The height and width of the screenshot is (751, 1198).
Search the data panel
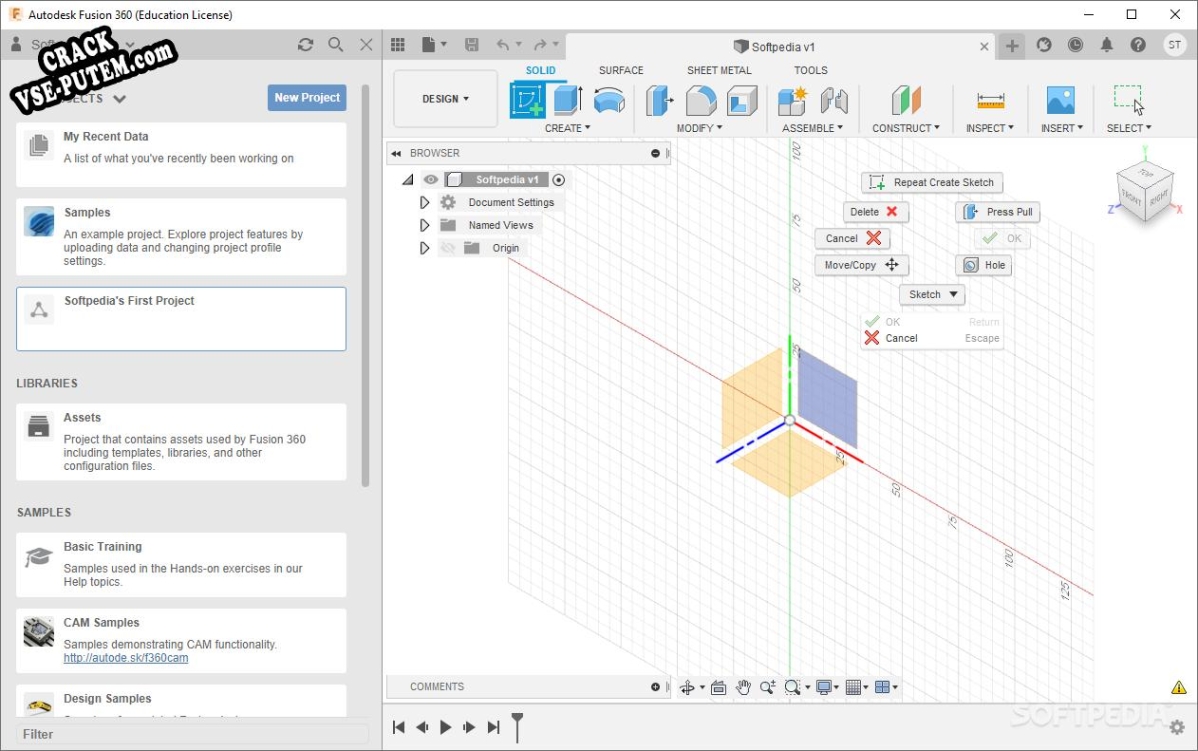(x=335, y=44)
